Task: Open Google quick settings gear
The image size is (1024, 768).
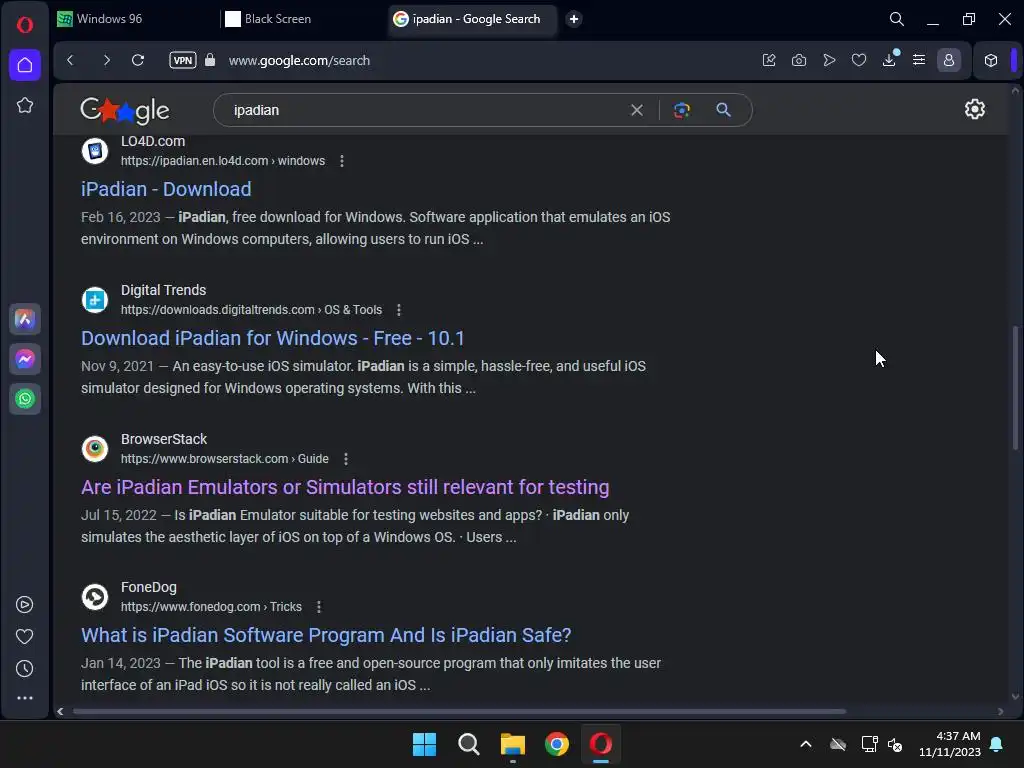Action: tap(975, 109)
